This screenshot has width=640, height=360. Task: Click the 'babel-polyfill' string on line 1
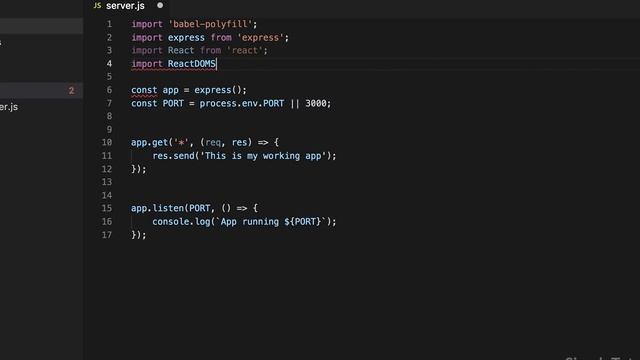[210, 24]
